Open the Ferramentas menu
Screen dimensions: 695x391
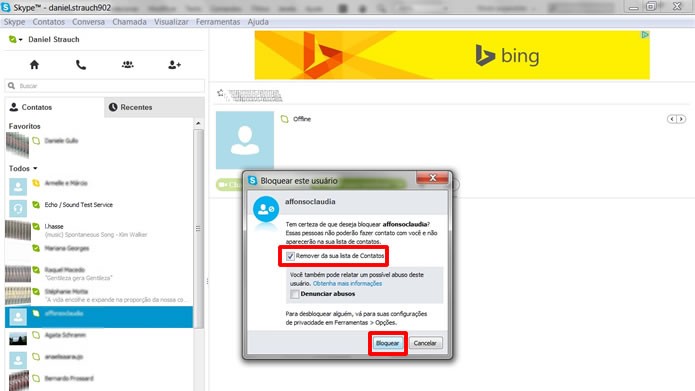[218, 22]
